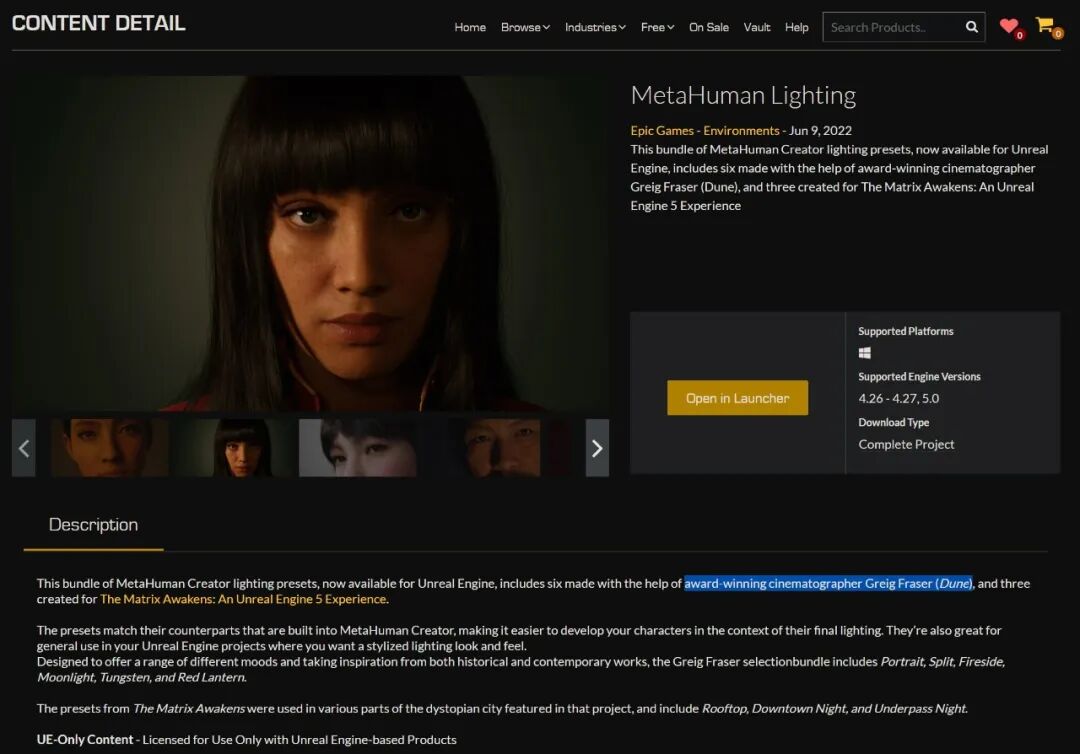The width and height of the screenshot is (1080, 754).
Task: Open the Environments category link
Action: [x=741, y=131]
